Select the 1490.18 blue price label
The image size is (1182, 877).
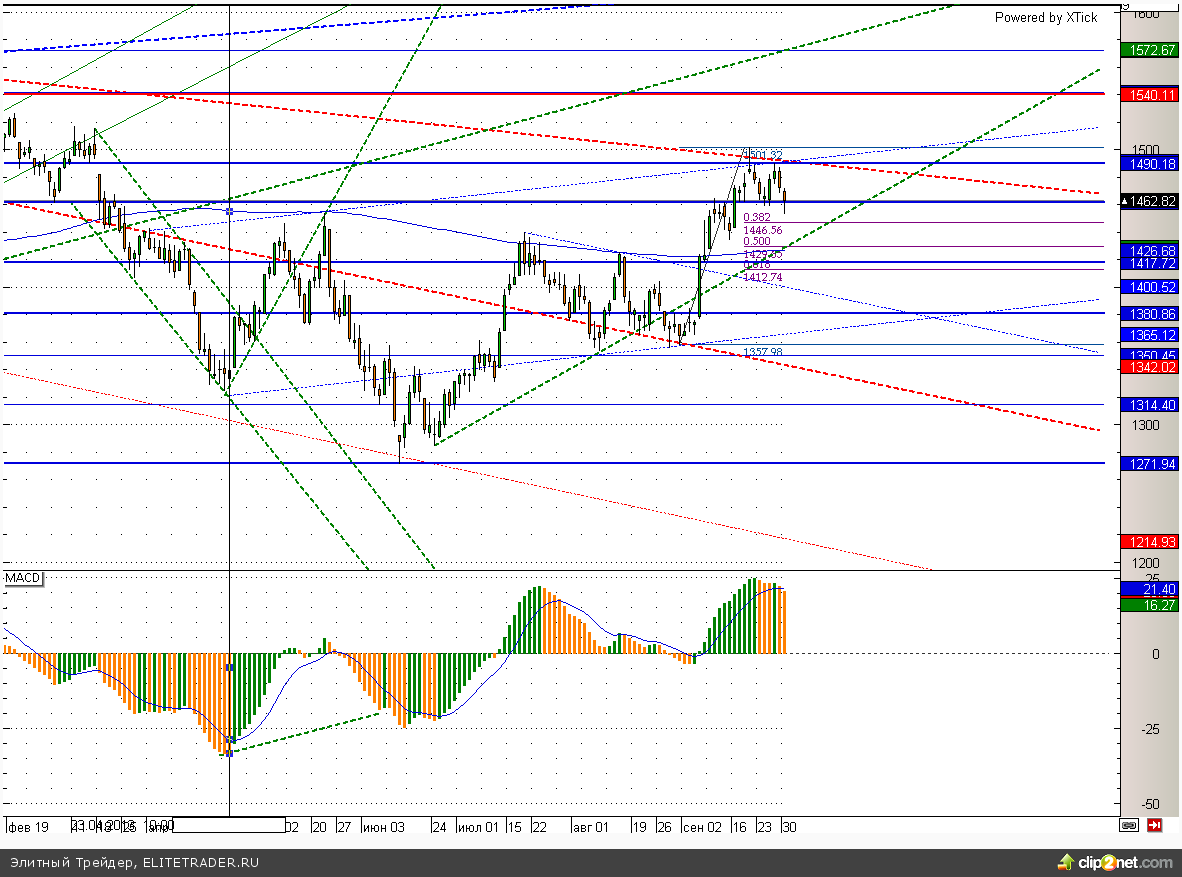[x=1150, y=163]
